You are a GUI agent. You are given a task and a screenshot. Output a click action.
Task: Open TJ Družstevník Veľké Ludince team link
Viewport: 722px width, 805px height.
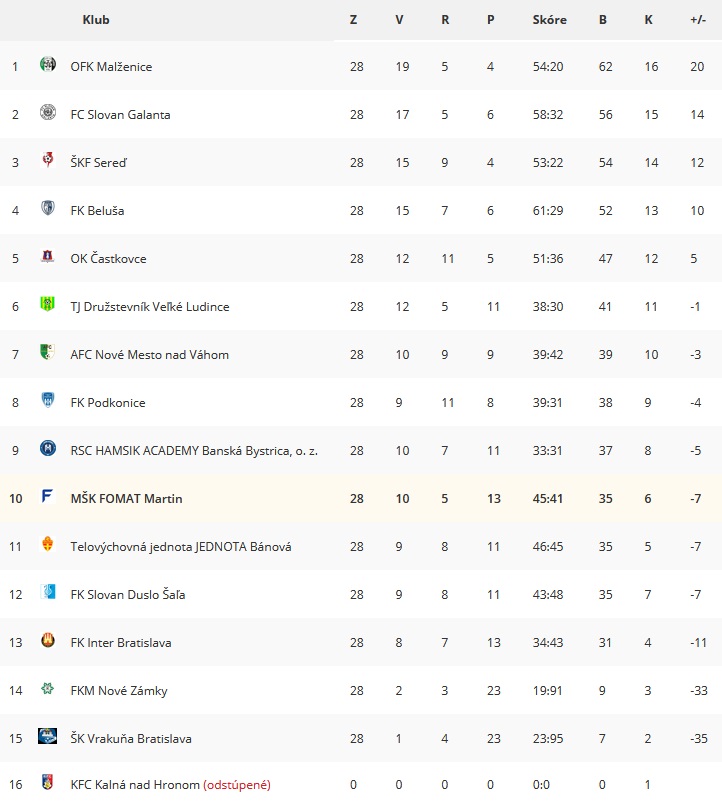[x=150, y=306]
